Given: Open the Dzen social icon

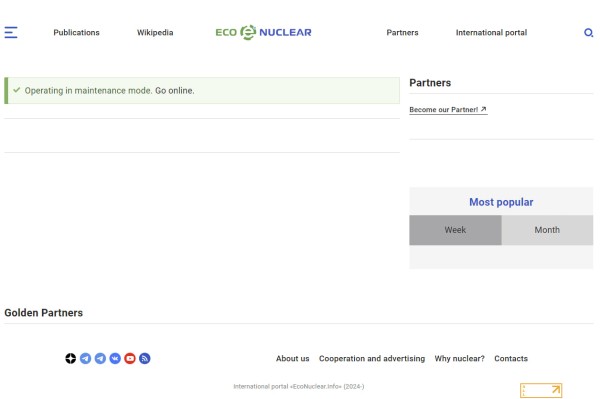Looking at the screenshot, I should tap(70, 358).
